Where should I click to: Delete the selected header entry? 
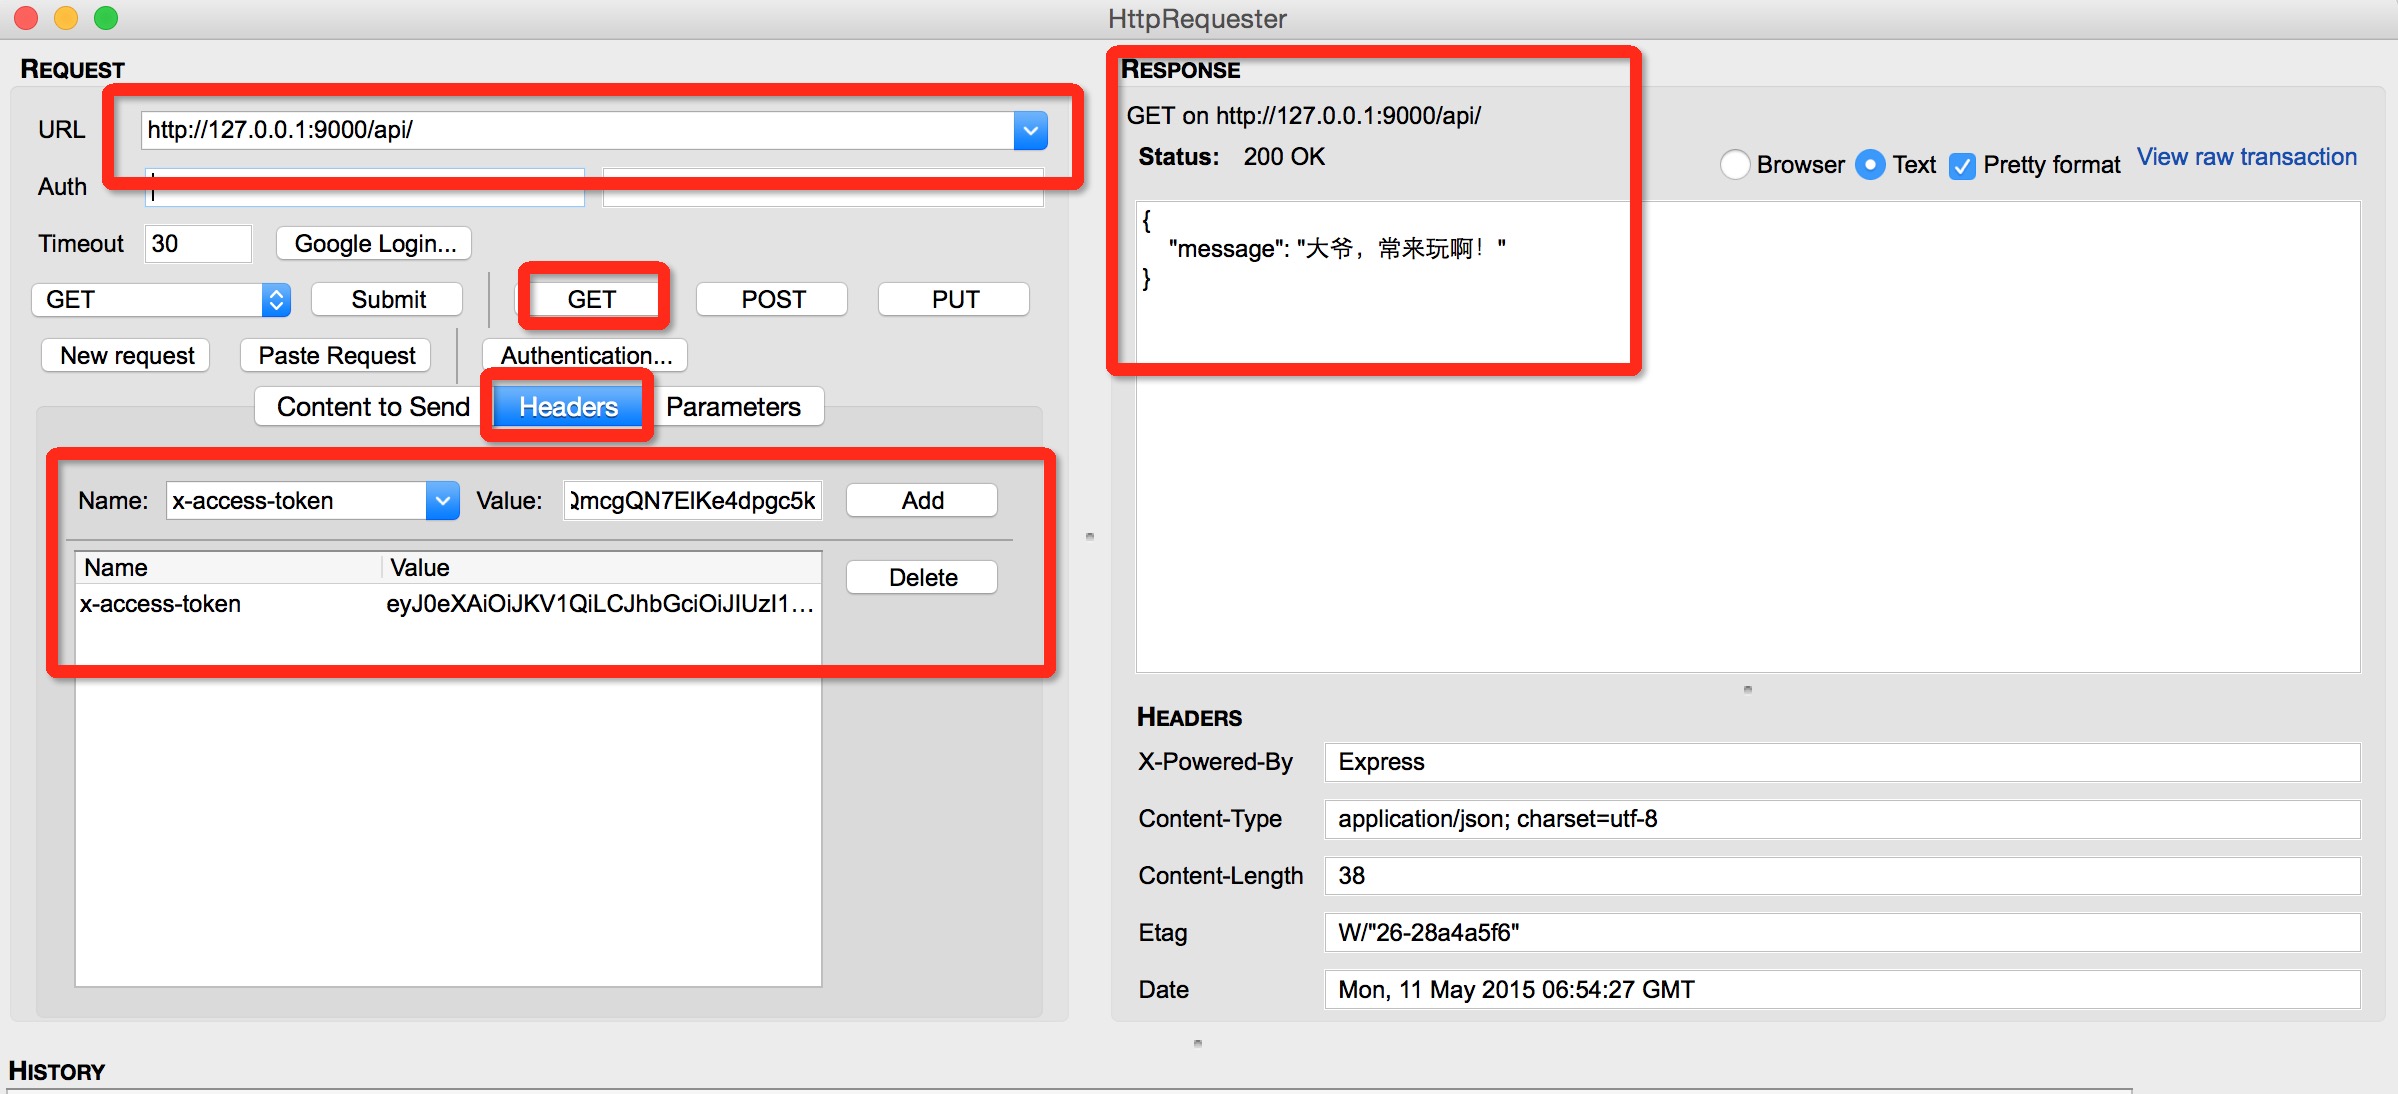point(922,577)
